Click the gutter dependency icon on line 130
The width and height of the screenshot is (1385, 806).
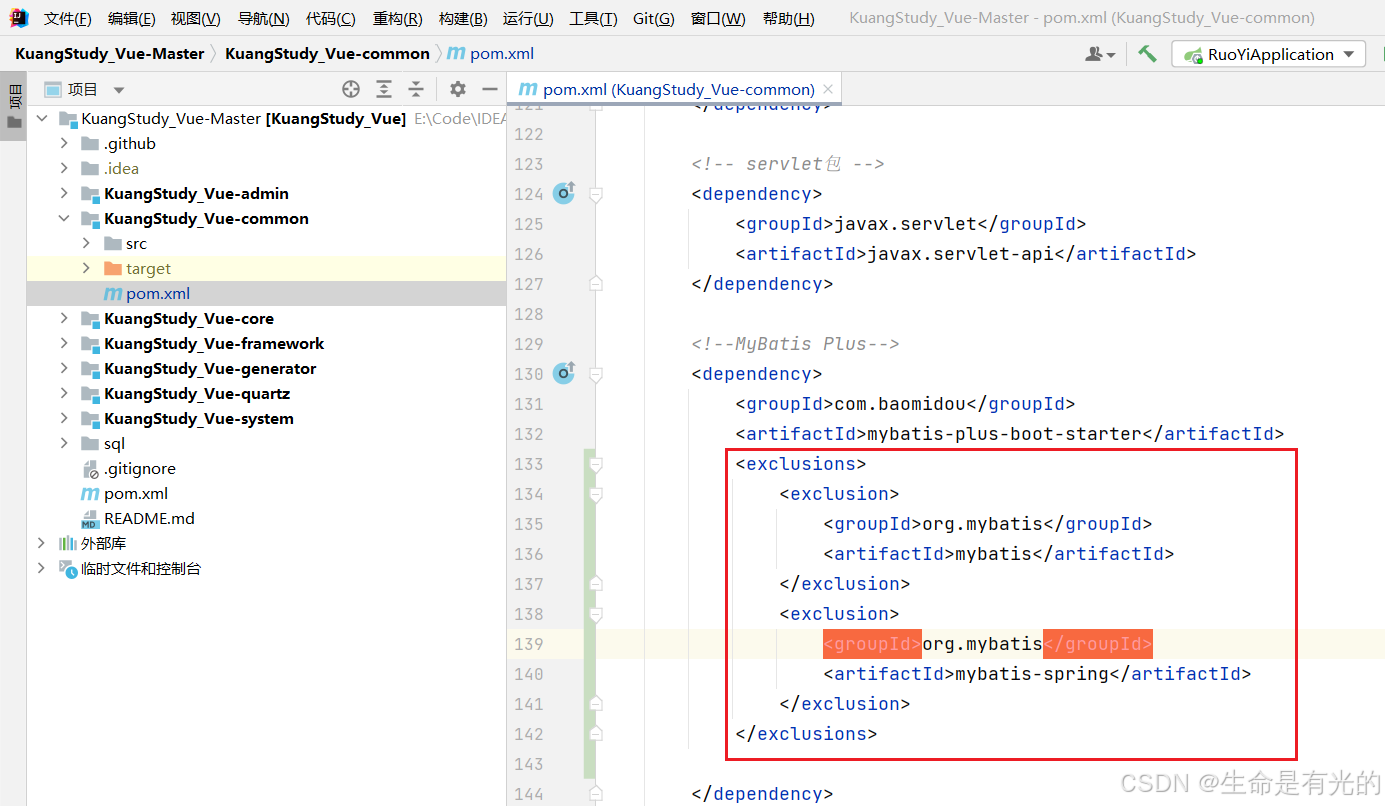click(564, 373)
